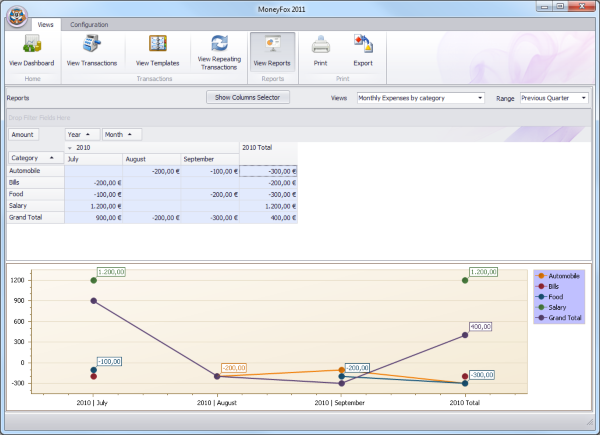The image size is (600, 435).
Task: Open the View Transactions icon
Action: pyautogui.click(x=92, y=51)
